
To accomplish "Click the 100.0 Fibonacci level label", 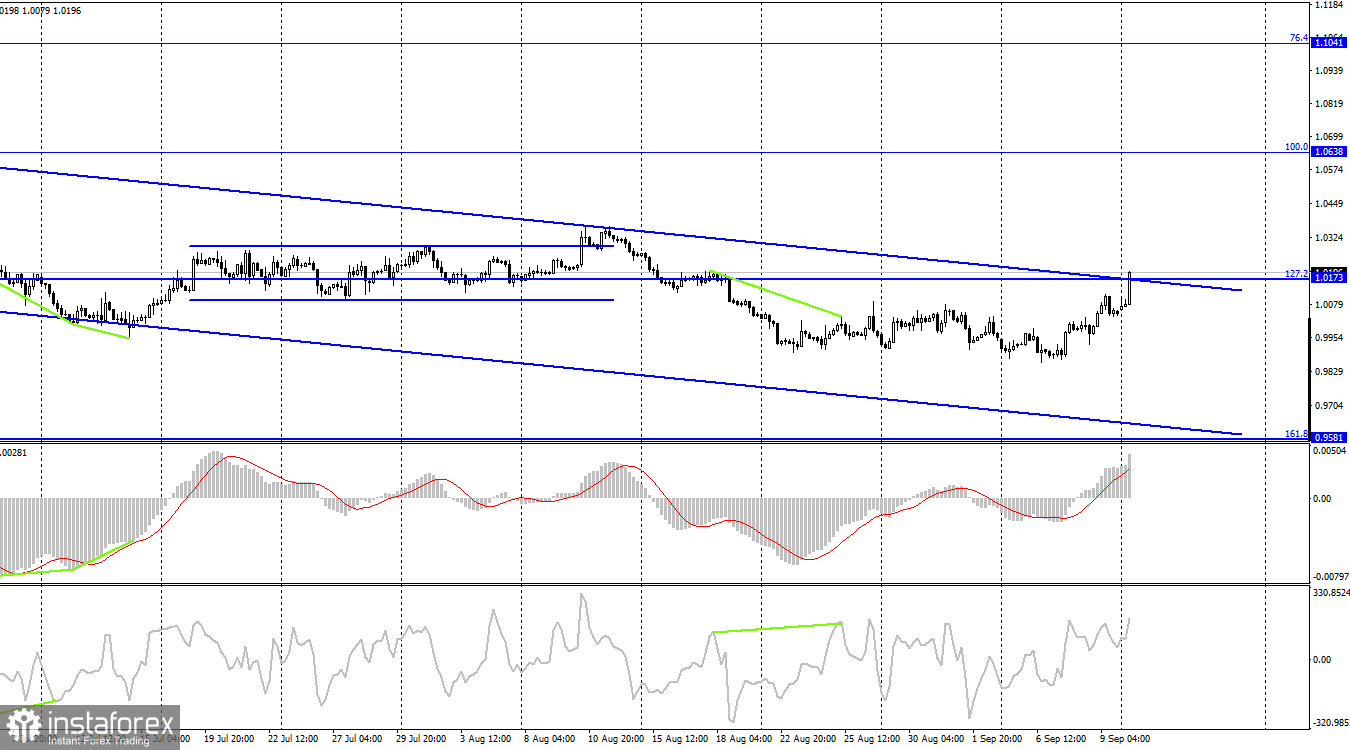I will [x=1296, y=147].
